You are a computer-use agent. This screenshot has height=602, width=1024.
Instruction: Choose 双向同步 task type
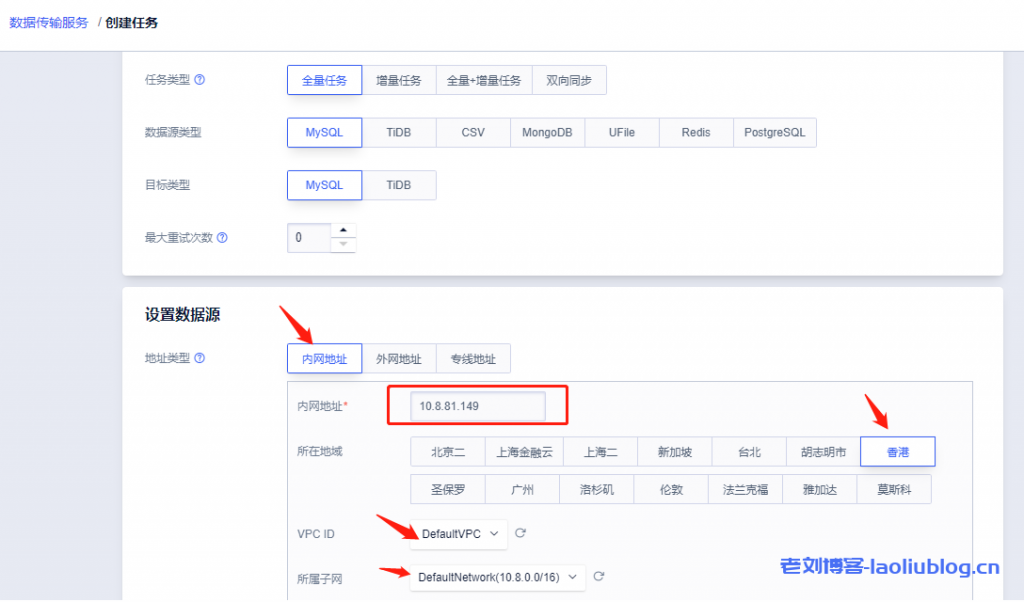[569, 80]
